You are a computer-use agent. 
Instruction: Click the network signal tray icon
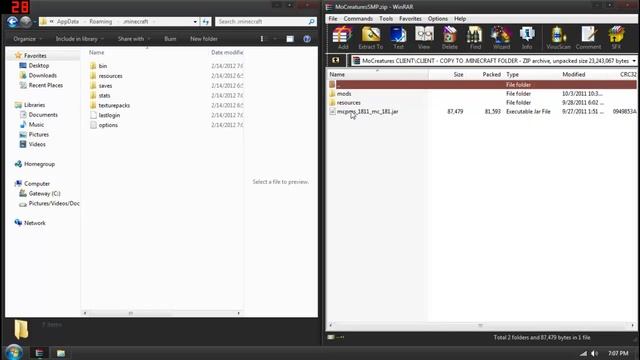tap(584, 353)
